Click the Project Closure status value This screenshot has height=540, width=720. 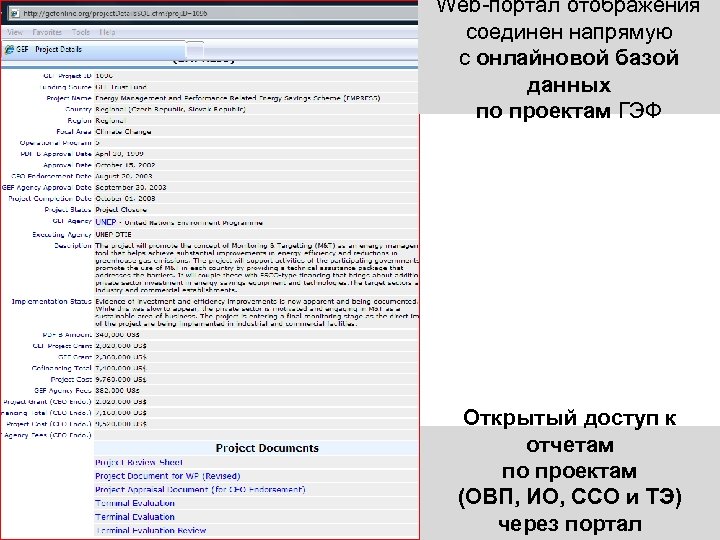coord(121,210)
